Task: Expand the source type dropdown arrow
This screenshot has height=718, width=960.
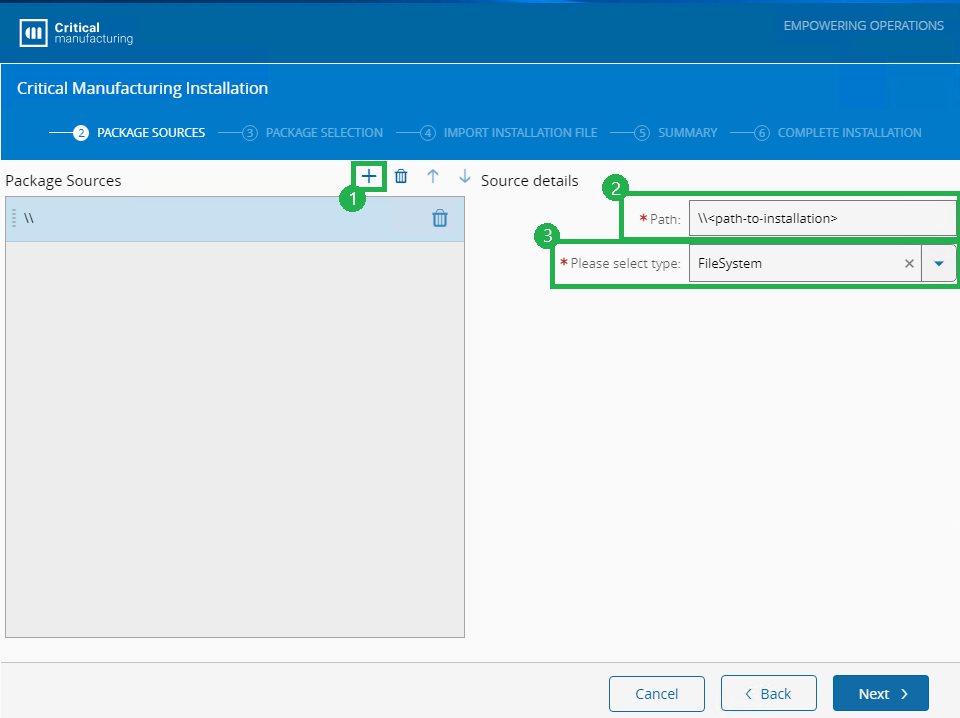Action: (938, 264)
